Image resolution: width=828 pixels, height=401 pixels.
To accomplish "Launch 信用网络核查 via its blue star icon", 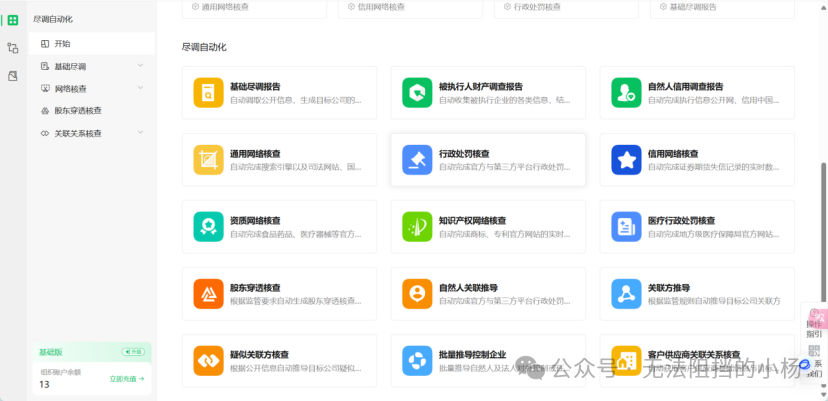I will click(x=626, y=160).
